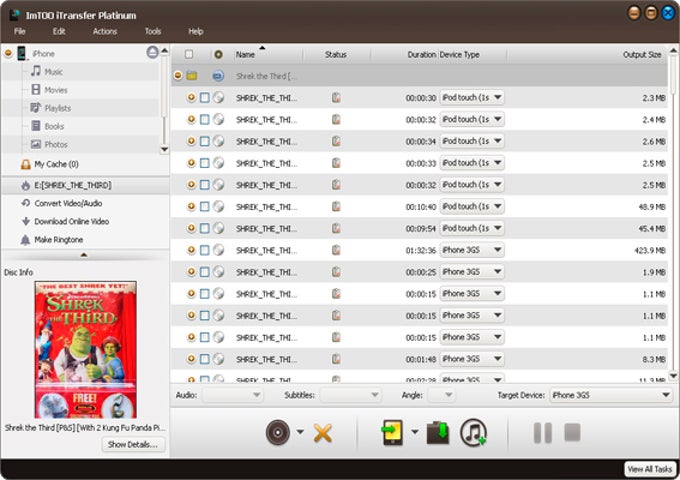Click the pause button in toolbar

[x=543, y=432]
